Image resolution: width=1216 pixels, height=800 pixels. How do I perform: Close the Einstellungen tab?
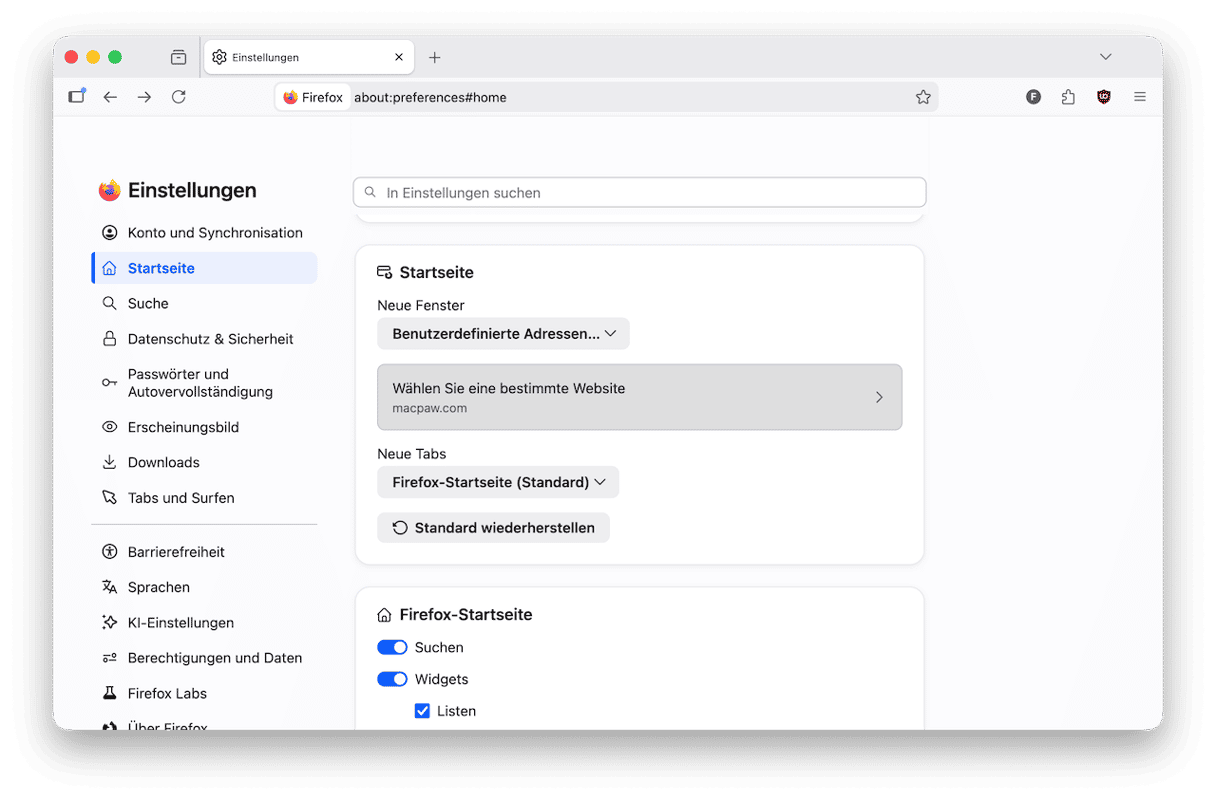click(399, 58)
